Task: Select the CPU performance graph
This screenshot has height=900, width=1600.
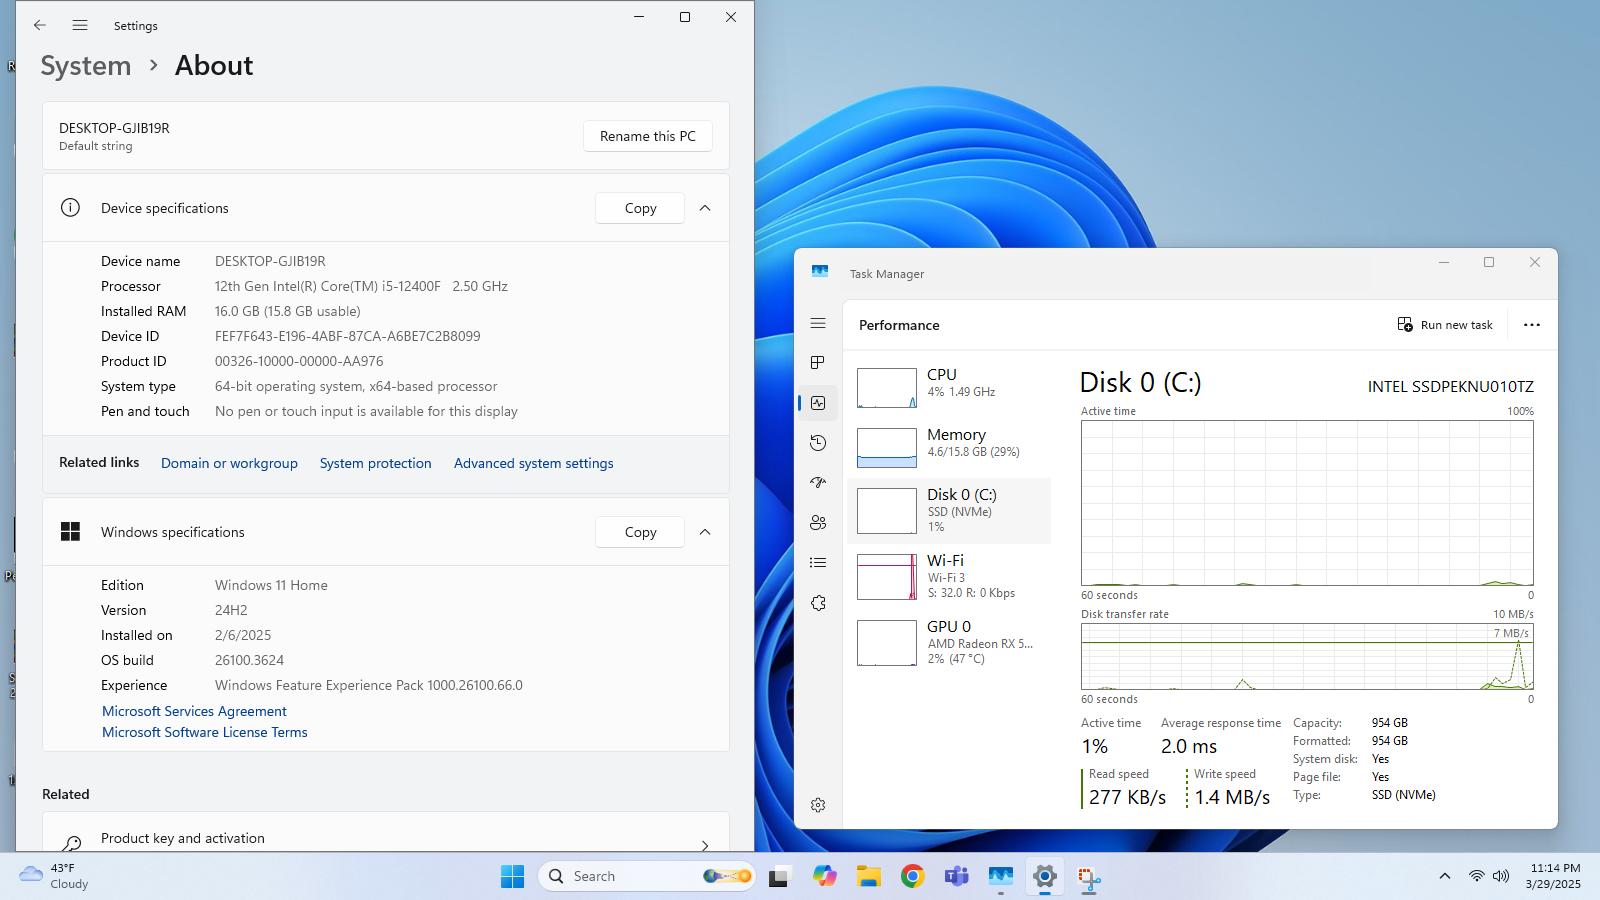Action: click(886, 387)
